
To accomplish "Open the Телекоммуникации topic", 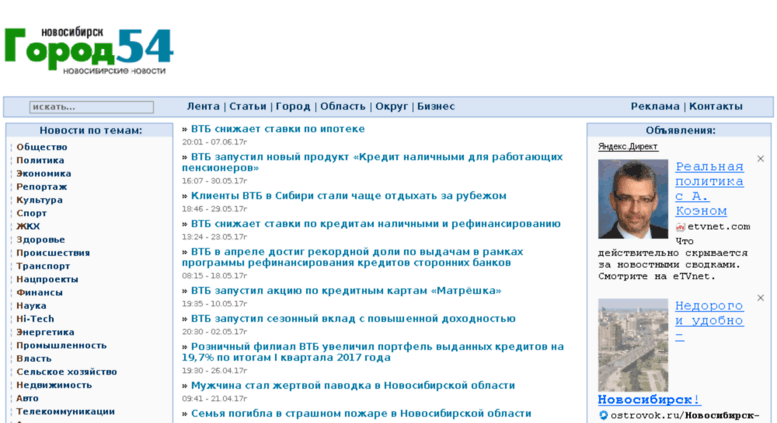I will pos(65,412).
